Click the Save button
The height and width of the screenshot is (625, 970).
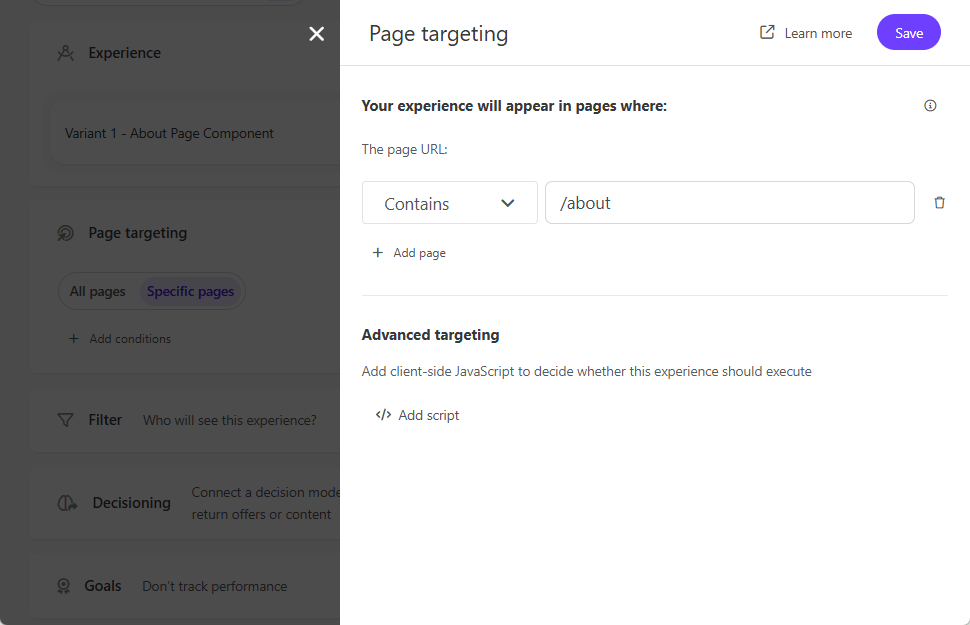click(x=908, y=33)
